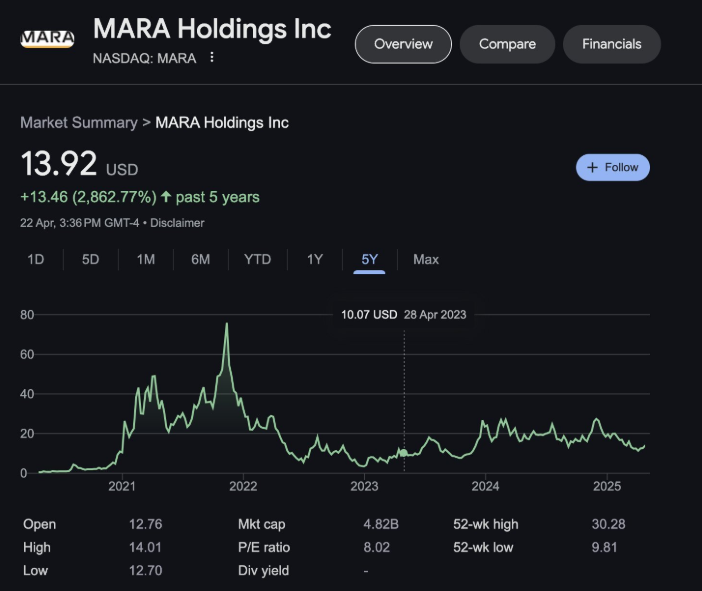Open the Disclaimer link
The image size is (702, 591).
click(x=177, y=223)
